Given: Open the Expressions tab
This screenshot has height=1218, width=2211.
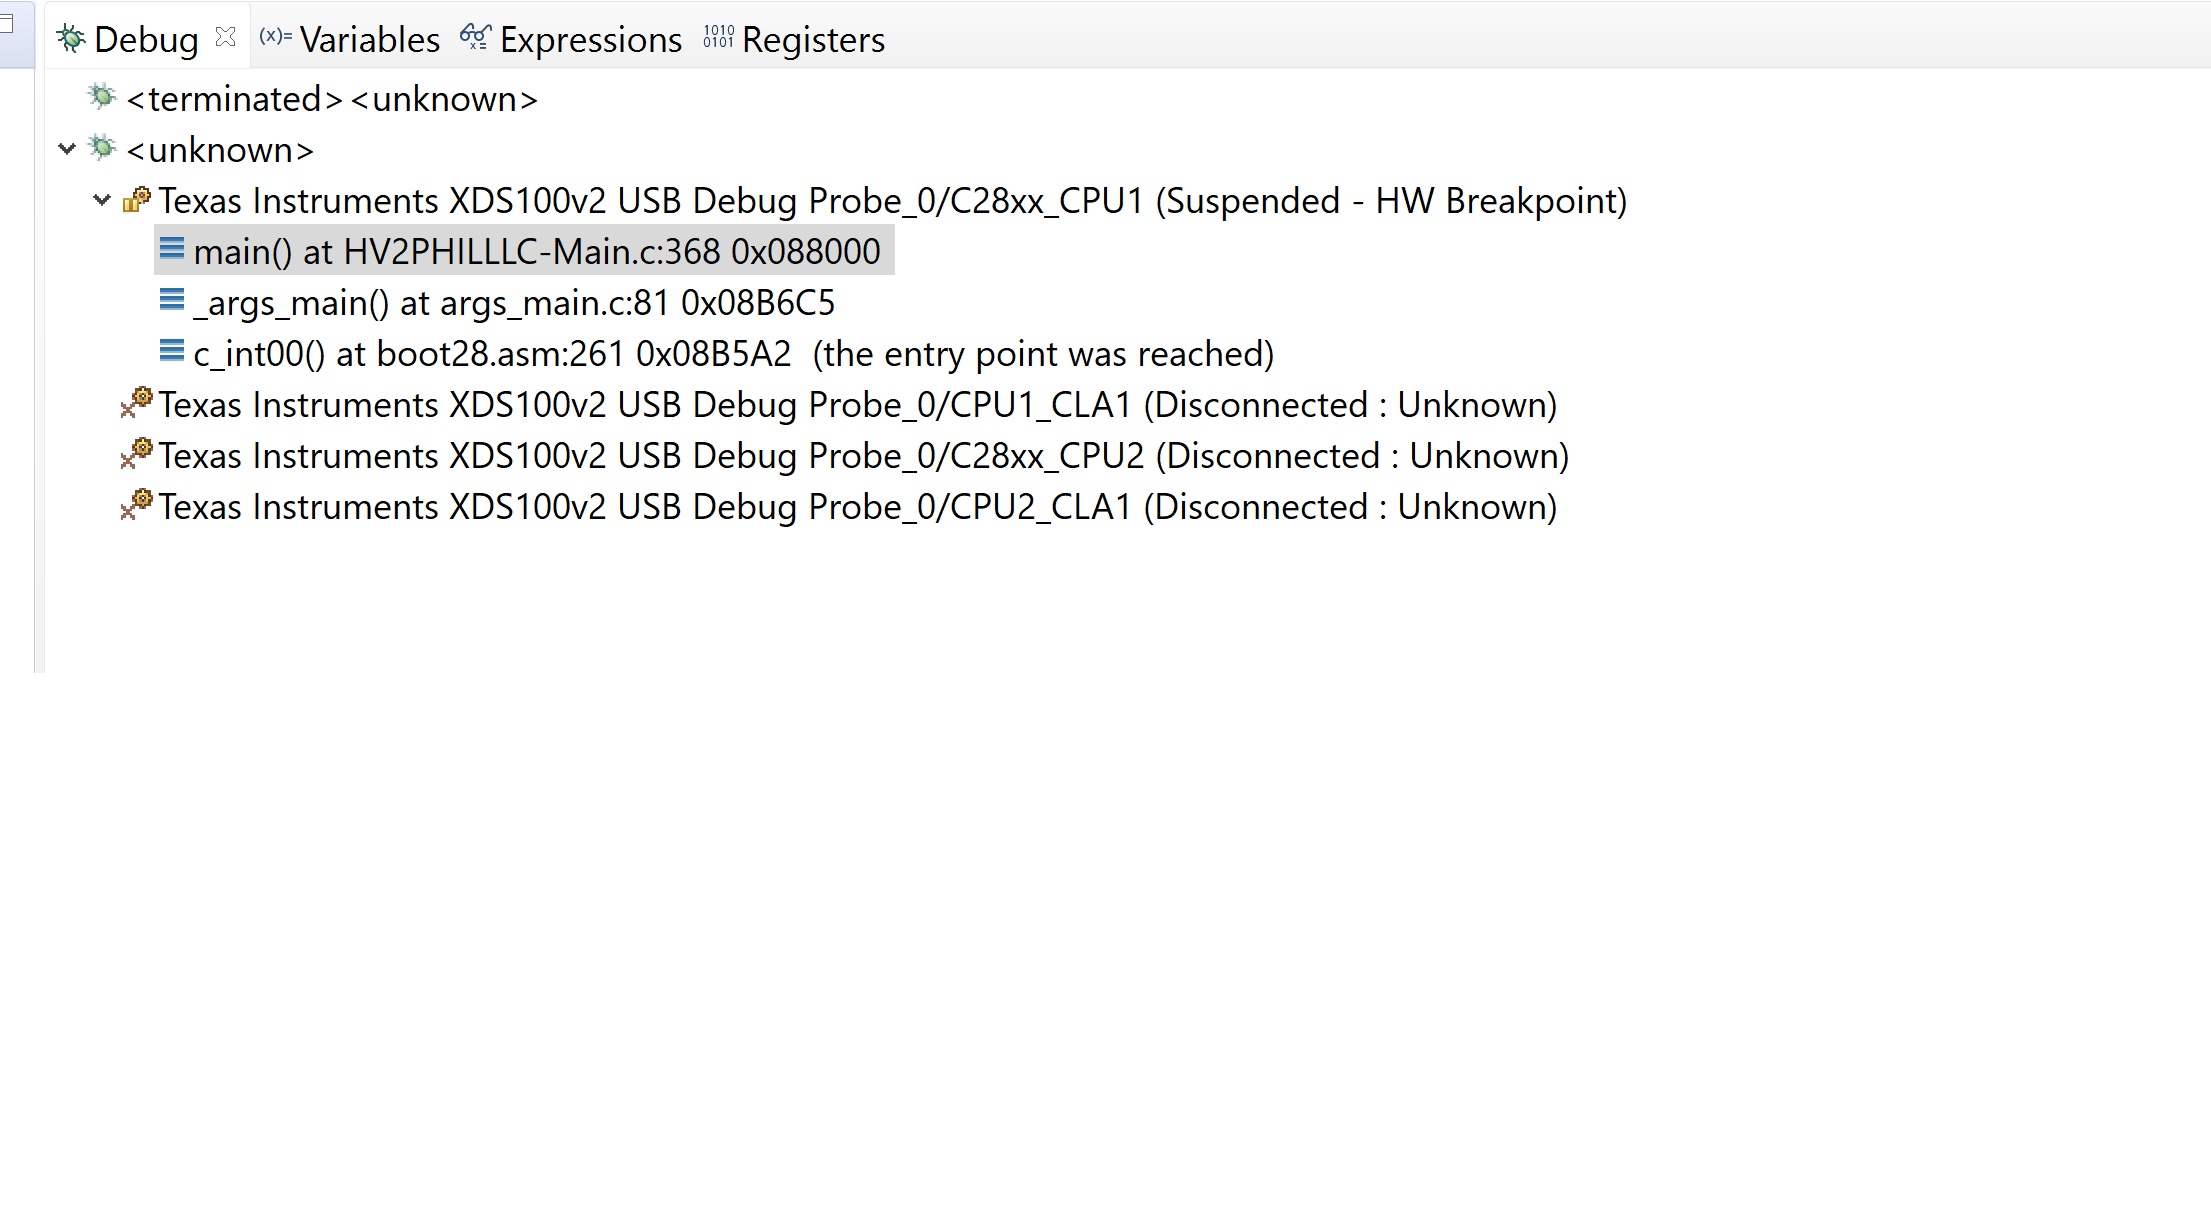Looking at the screenshot, I should 590,40.
